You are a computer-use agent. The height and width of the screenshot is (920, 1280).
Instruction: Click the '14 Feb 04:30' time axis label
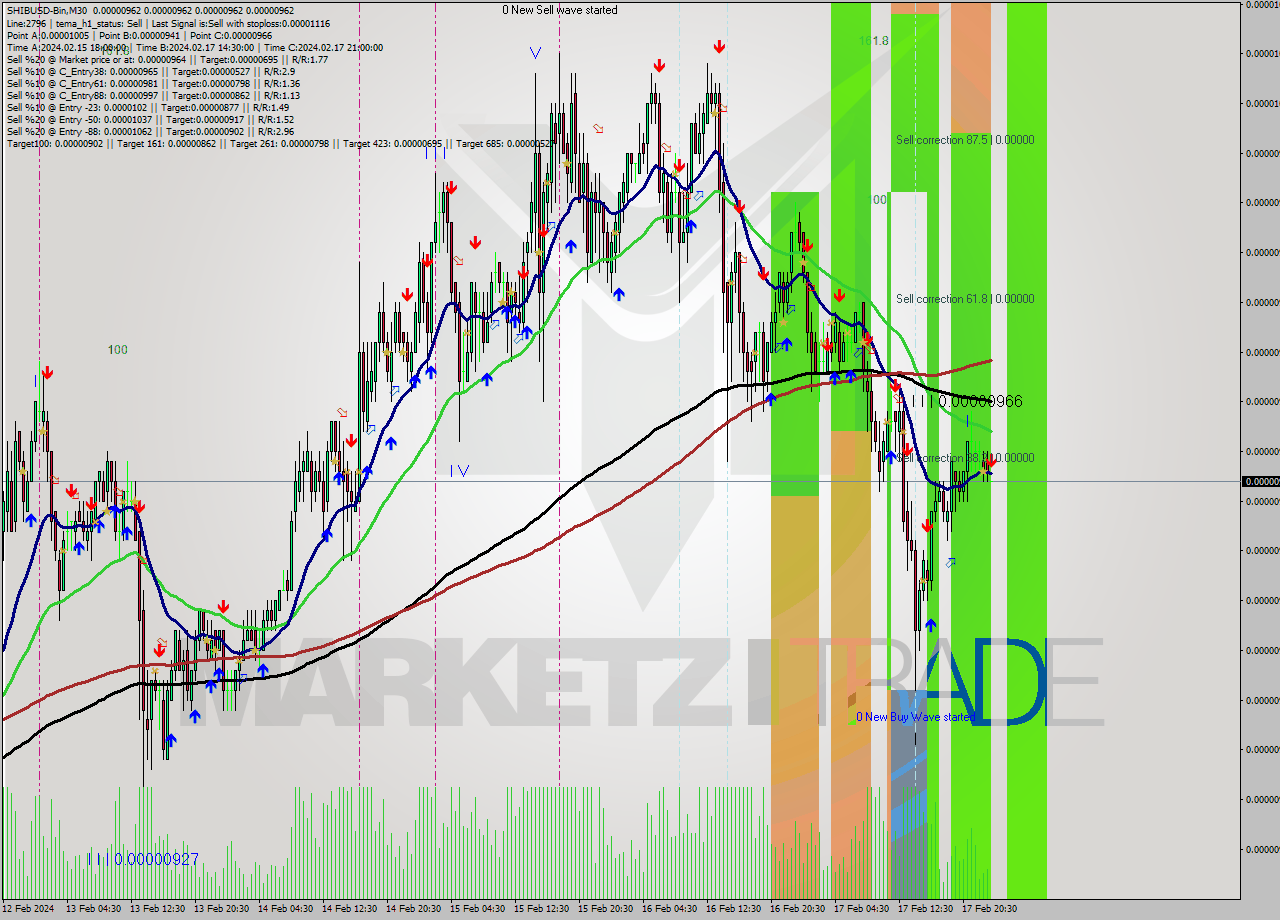click(x=286, y=909)
